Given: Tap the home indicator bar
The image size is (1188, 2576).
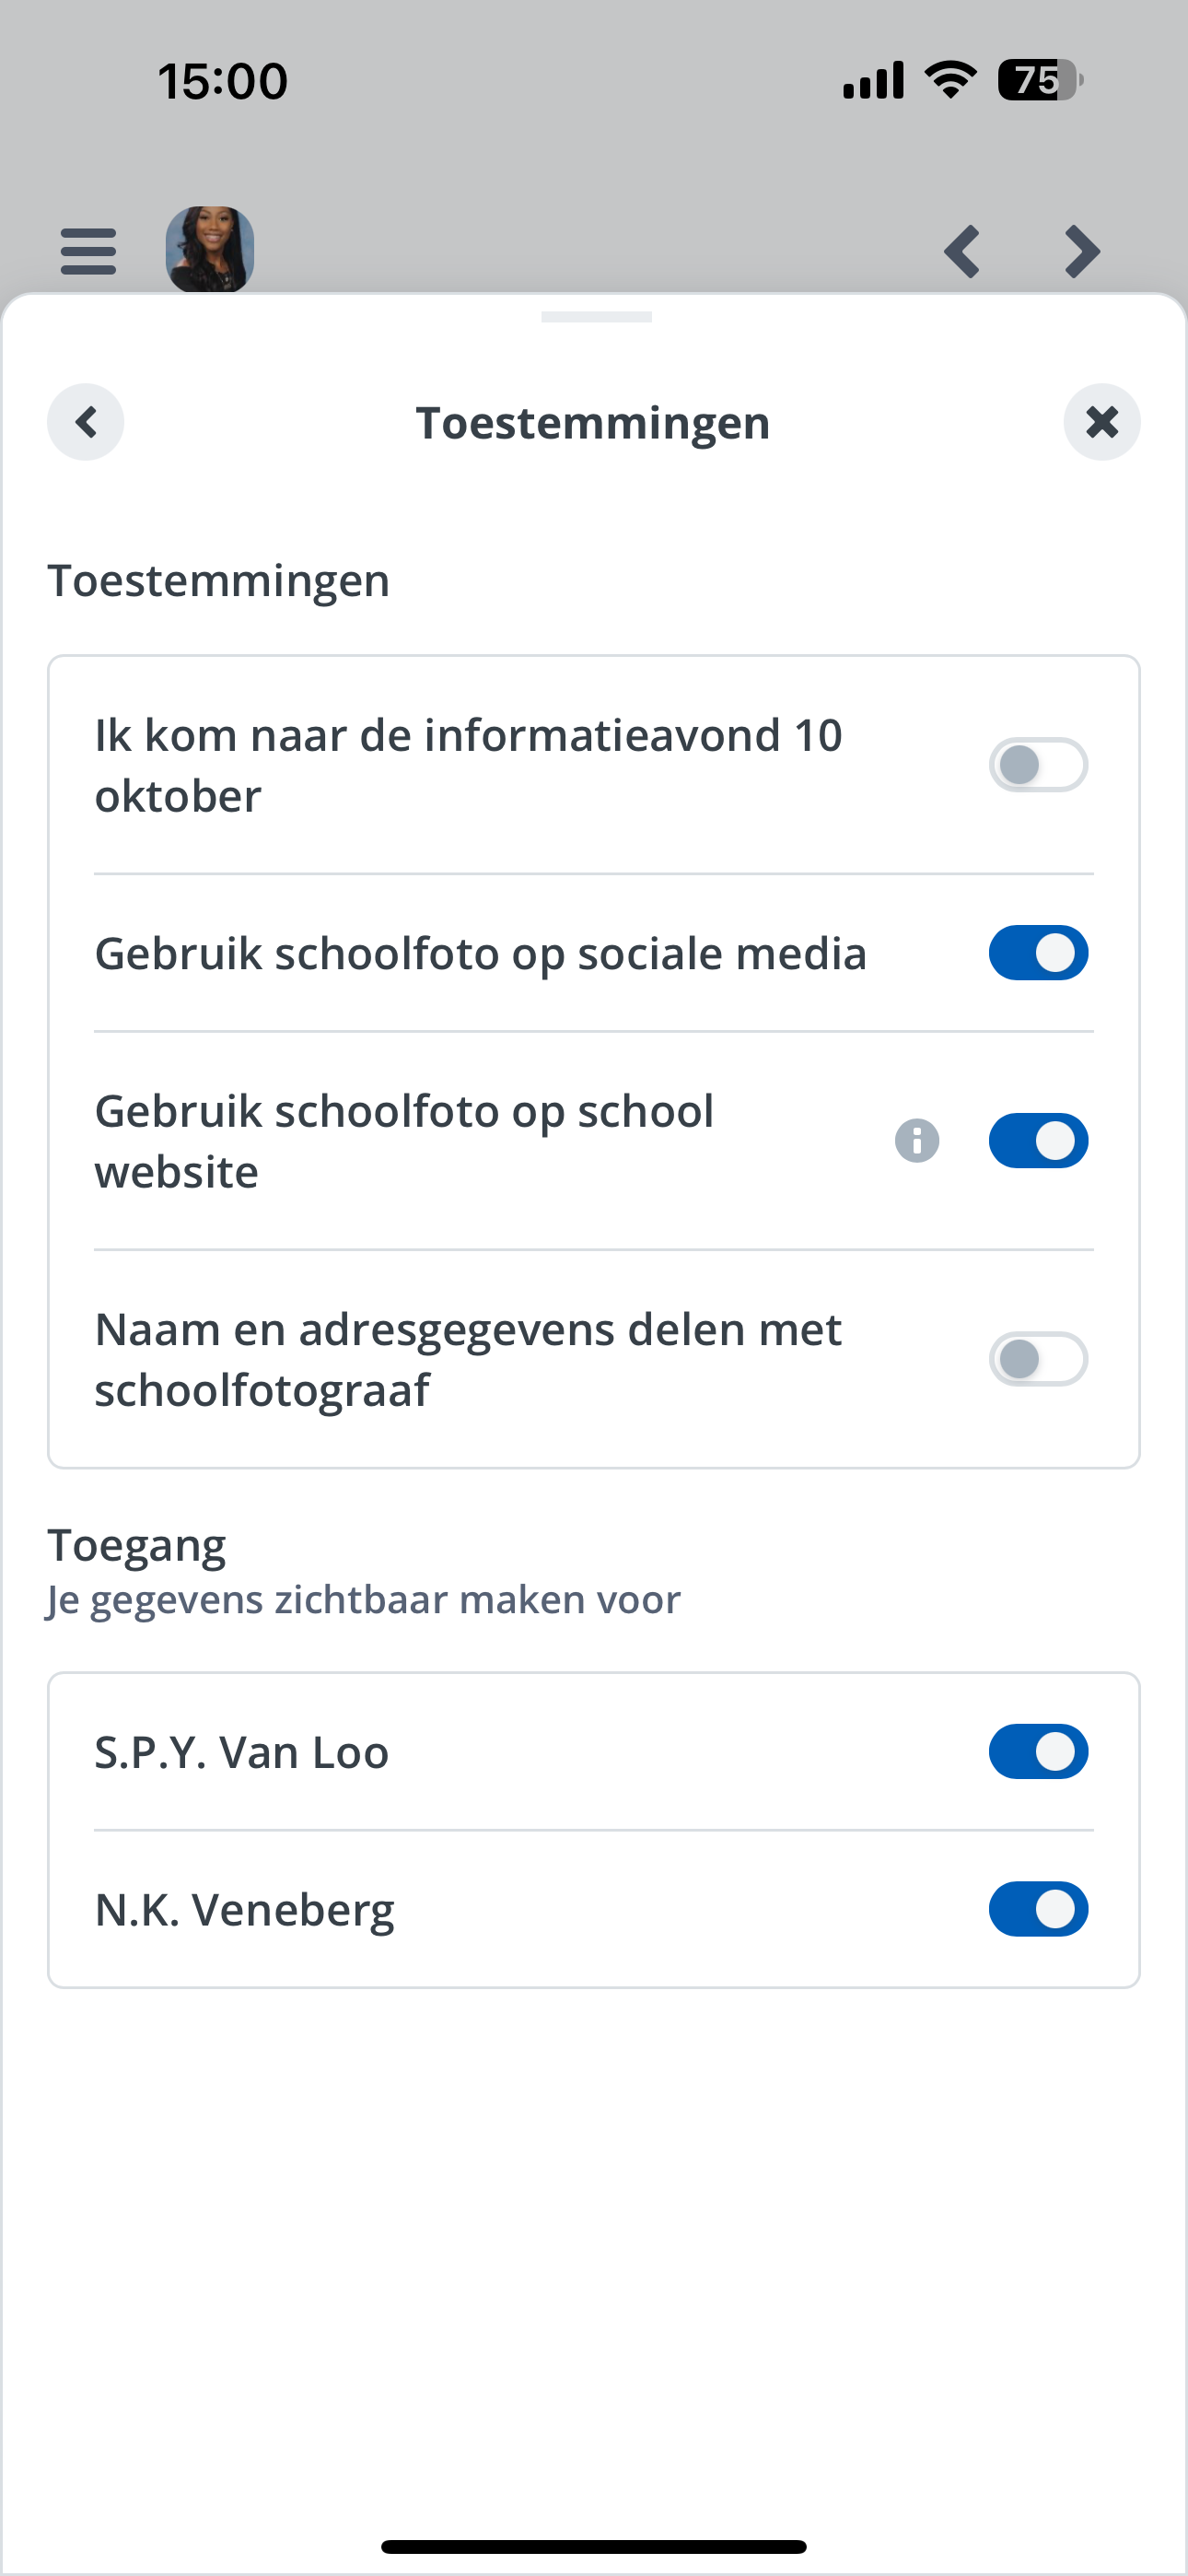Looking at the screenshot, I should click(594, 2546).
